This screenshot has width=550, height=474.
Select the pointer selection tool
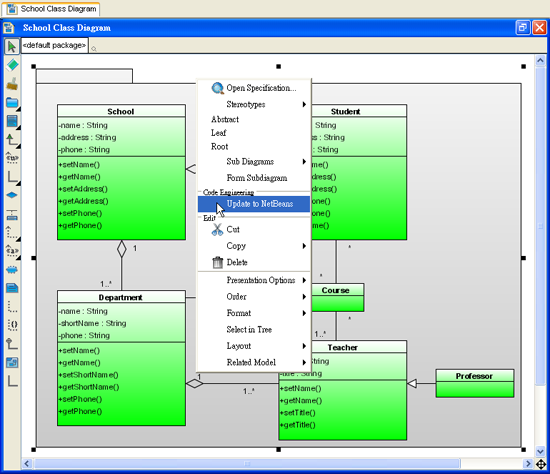(12, 46)
